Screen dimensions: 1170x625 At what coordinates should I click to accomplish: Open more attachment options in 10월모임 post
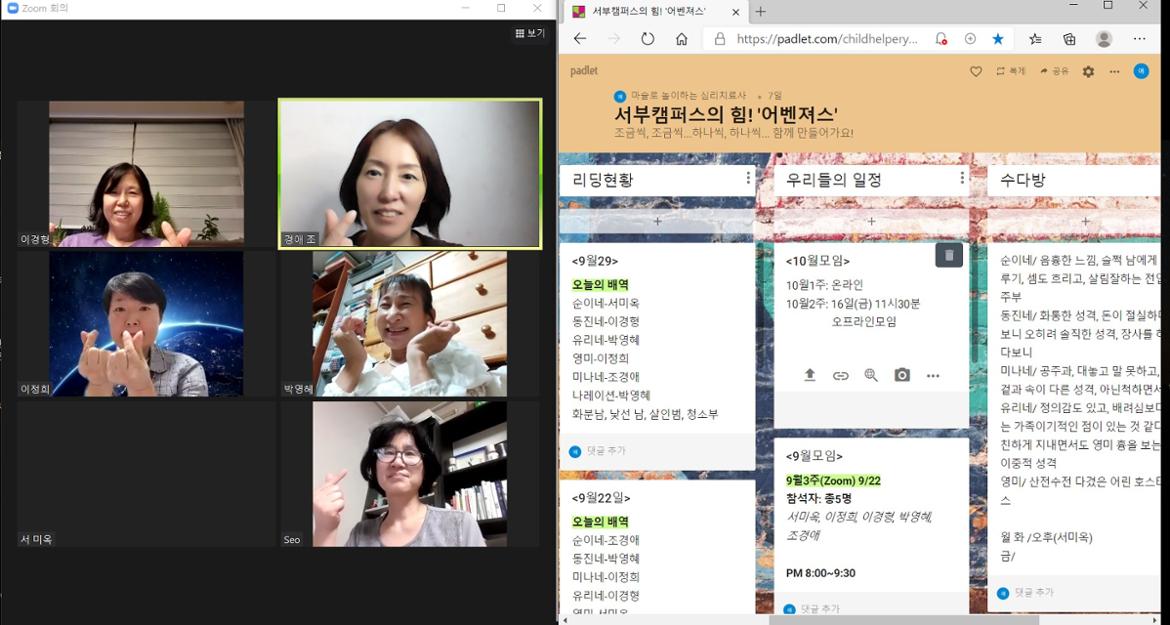[x=933, y=375]
